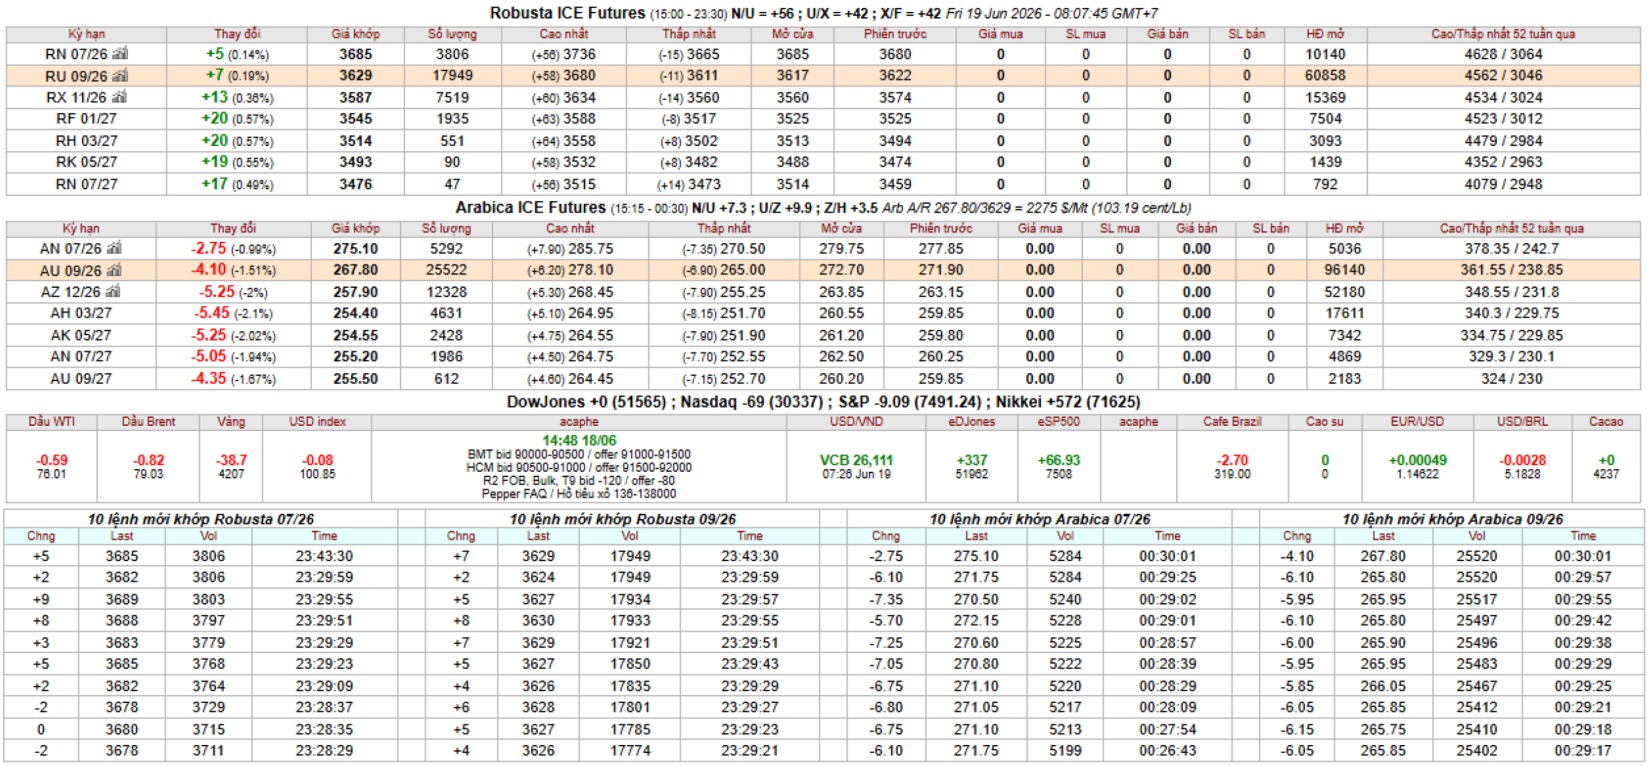Open the chart icon beside RX 11/26
This screenshot has height=766, width=1648.
click(x=120, y=97)
